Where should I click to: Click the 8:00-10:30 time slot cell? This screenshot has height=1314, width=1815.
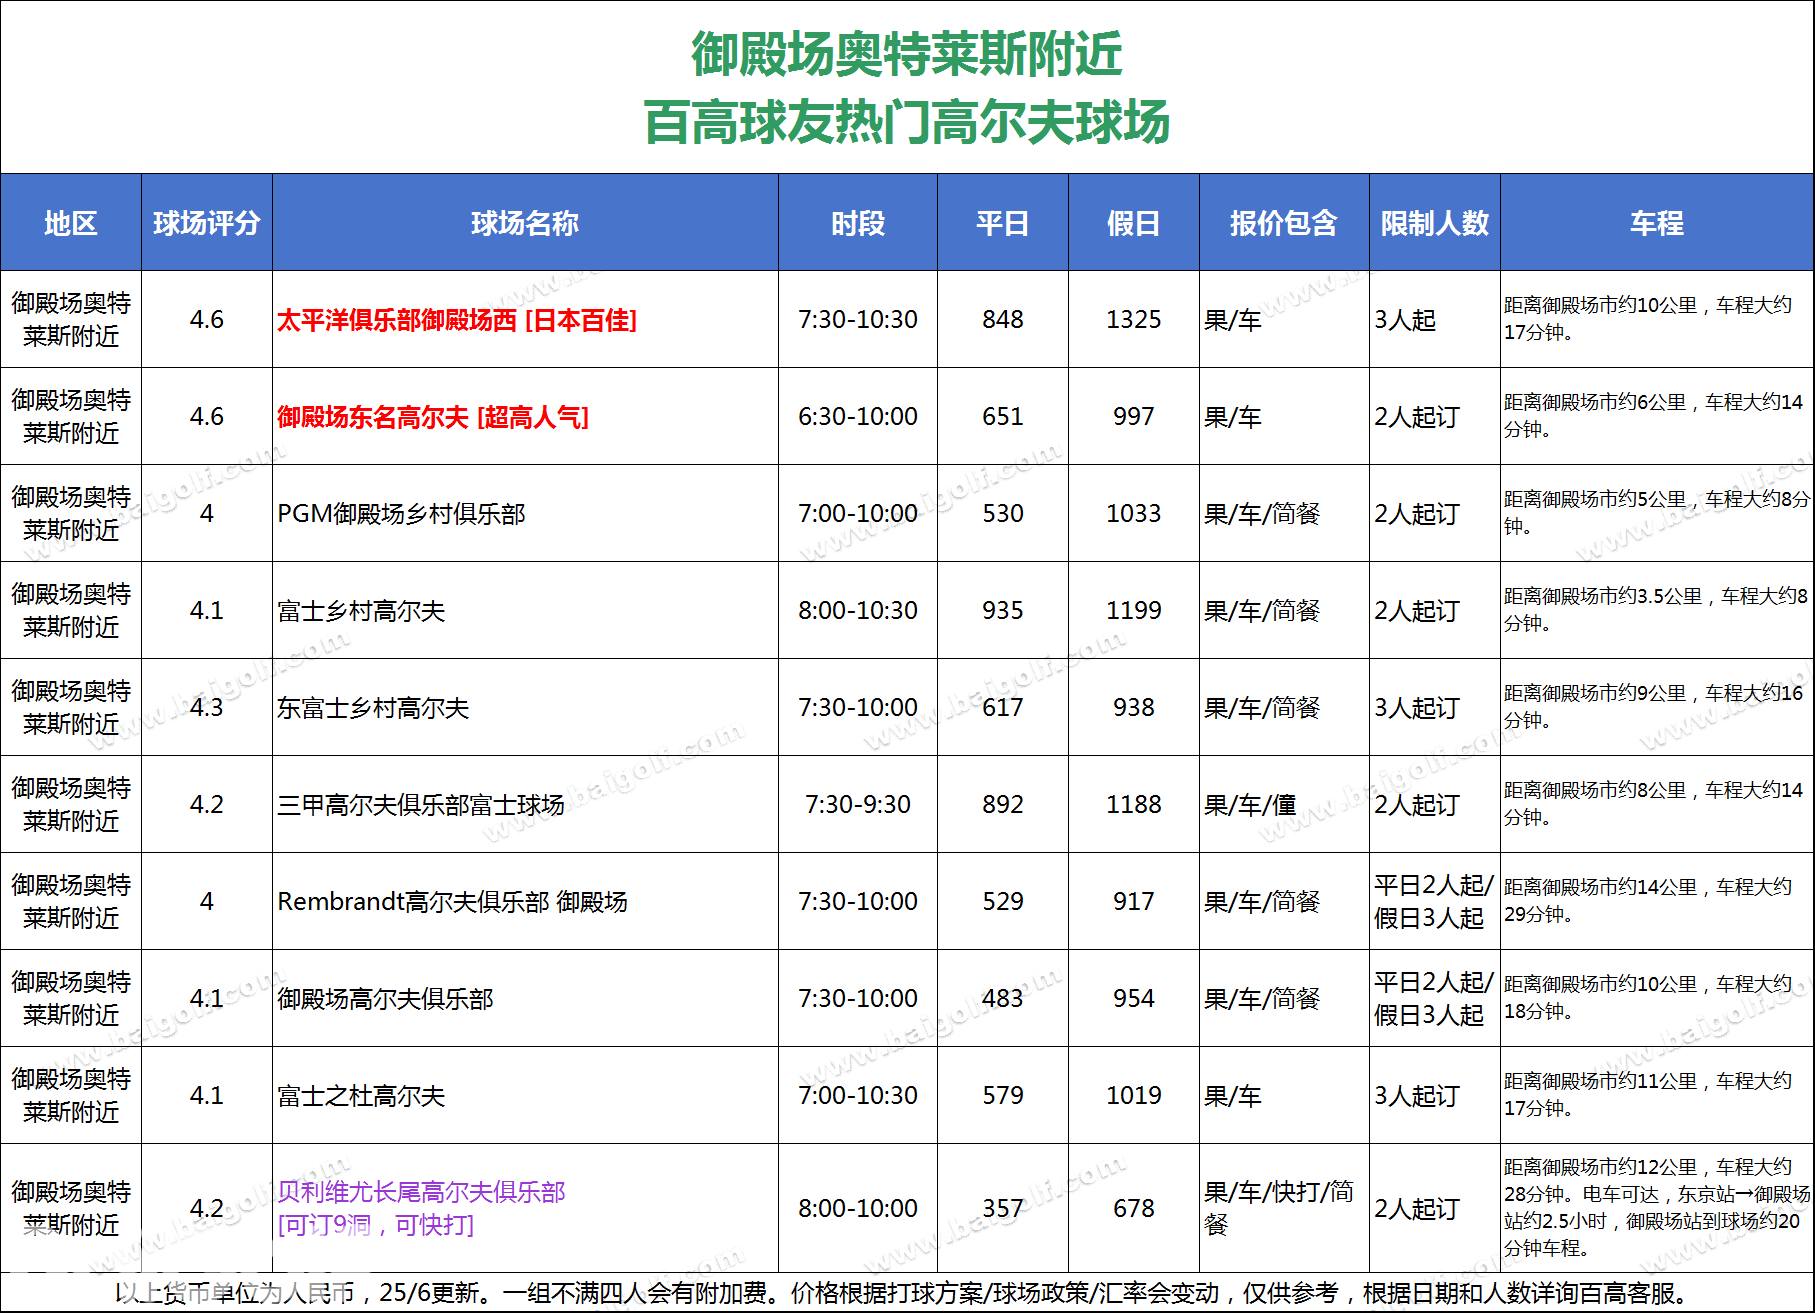coord(857,611)
